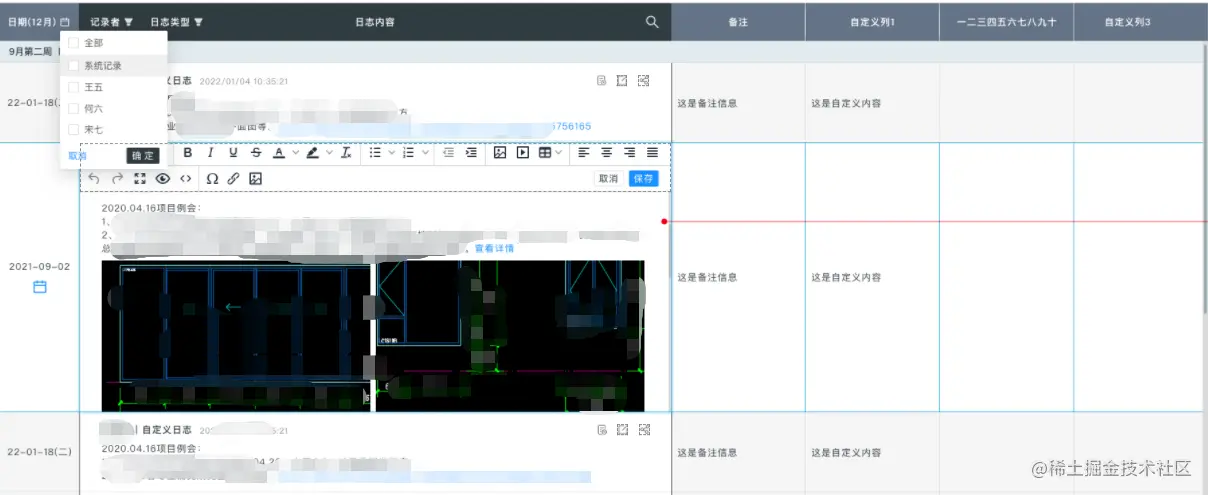The width and height of the screenshot is (1208, 495).
Task: Check the 宋七 option
Action: click(73, 130)
